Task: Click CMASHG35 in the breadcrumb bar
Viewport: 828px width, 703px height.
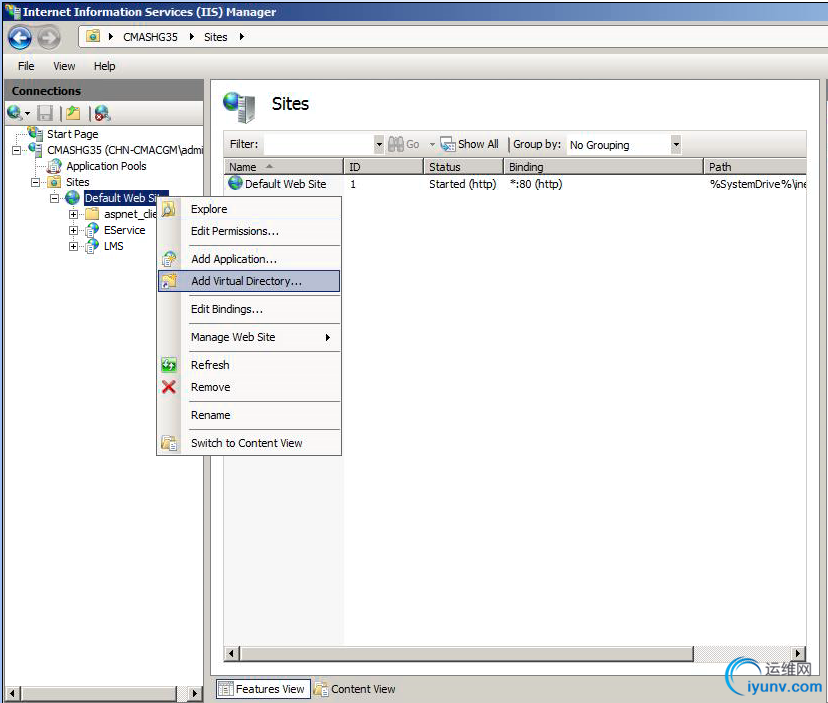Action: click(150, 37)
